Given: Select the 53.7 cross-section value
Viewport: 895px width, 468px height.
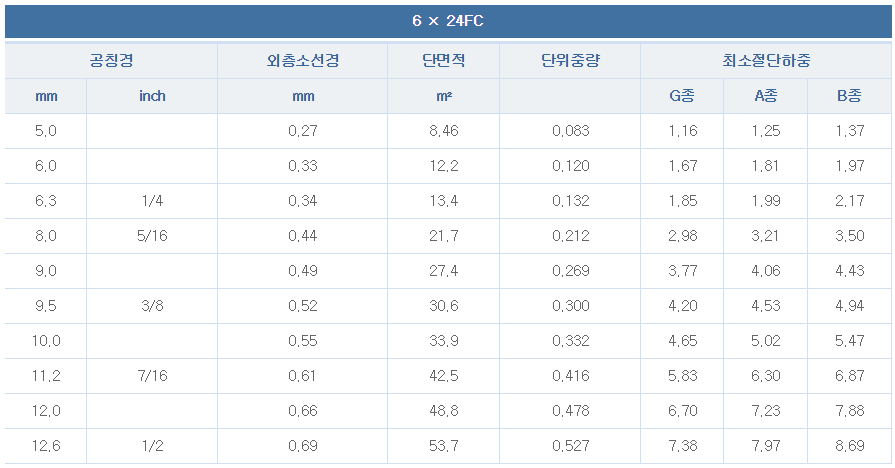Looking at the screenshot, I should (444, 446).
